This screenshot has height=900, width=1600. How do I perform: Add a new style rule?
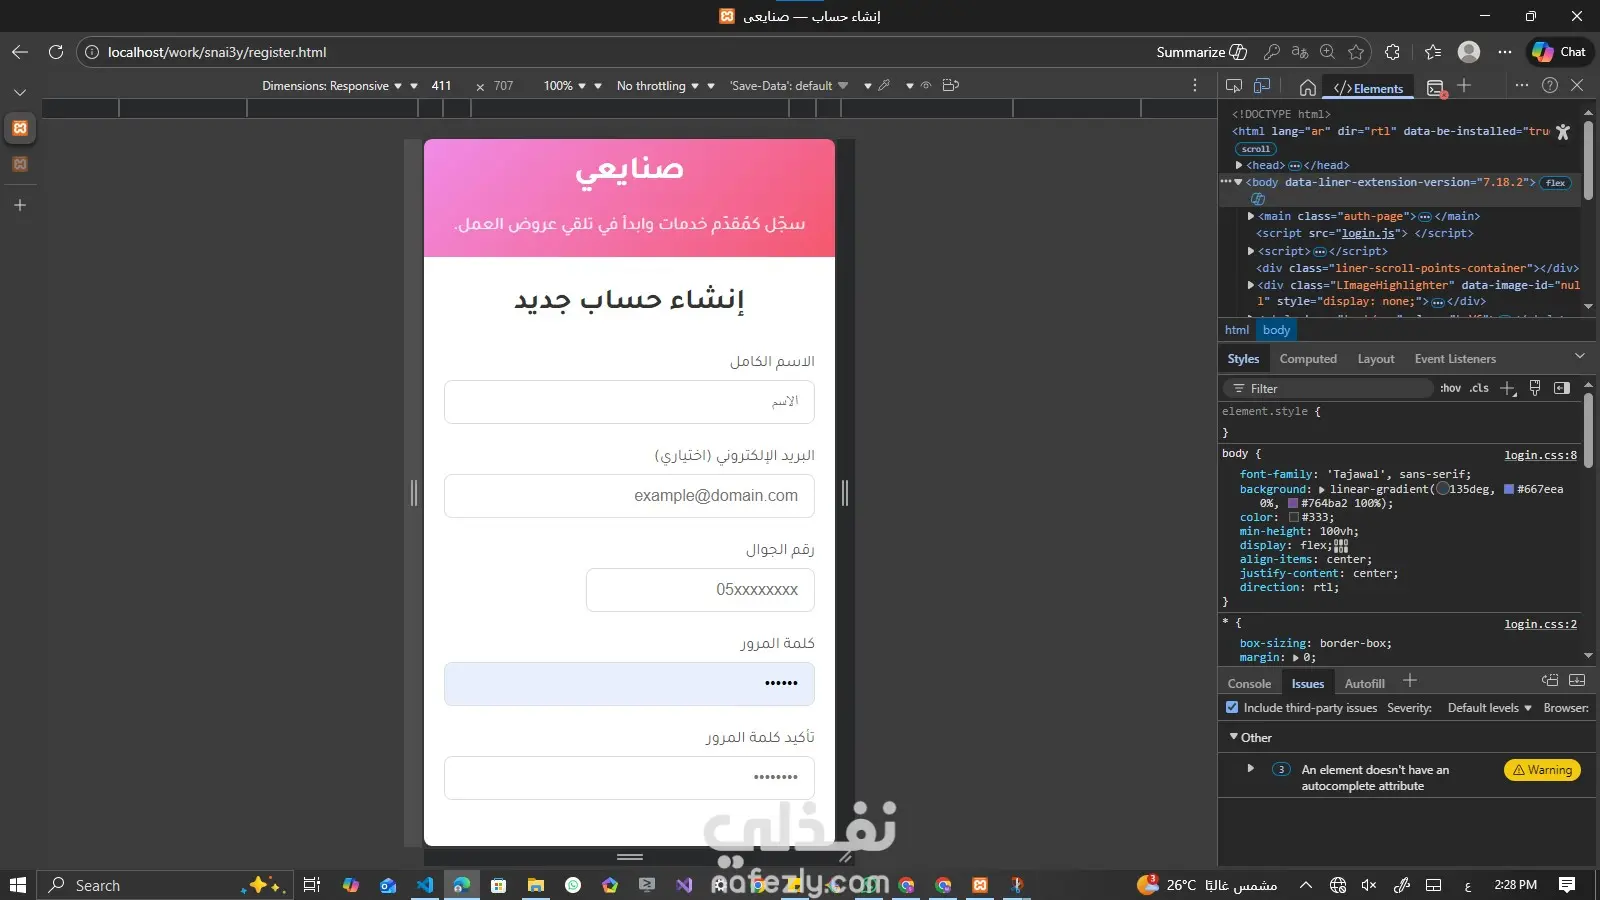point(1508,388)
